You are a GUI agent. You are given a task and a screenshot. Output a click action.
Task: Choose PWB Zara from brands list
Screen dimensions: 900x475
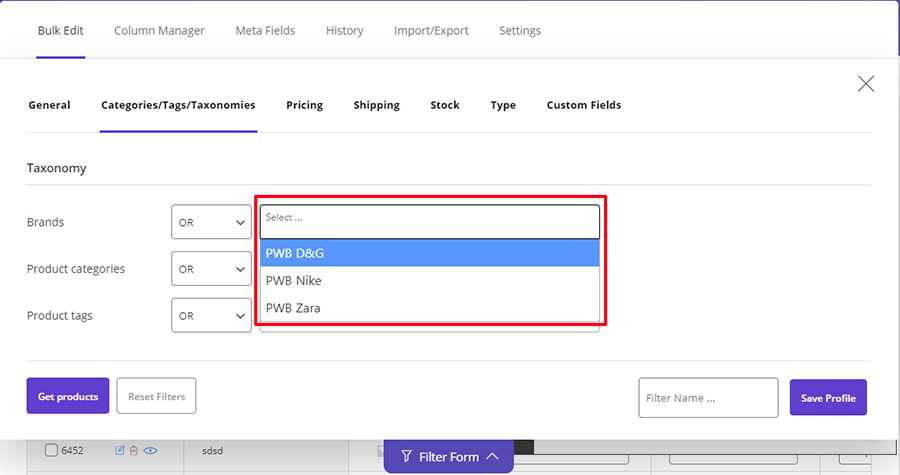point(429,308)
